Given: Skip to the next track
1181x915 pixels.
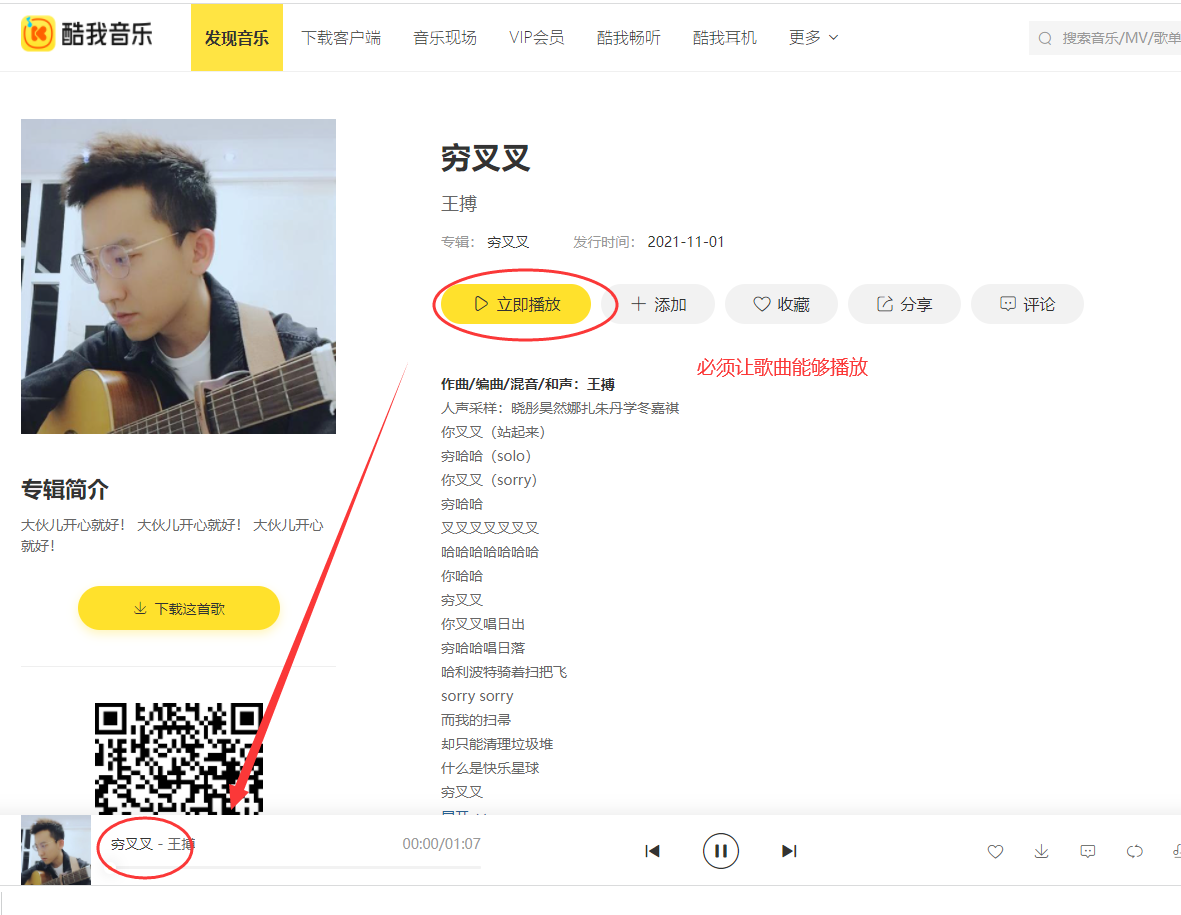Looking at the screenshot, I should (789, 851).
